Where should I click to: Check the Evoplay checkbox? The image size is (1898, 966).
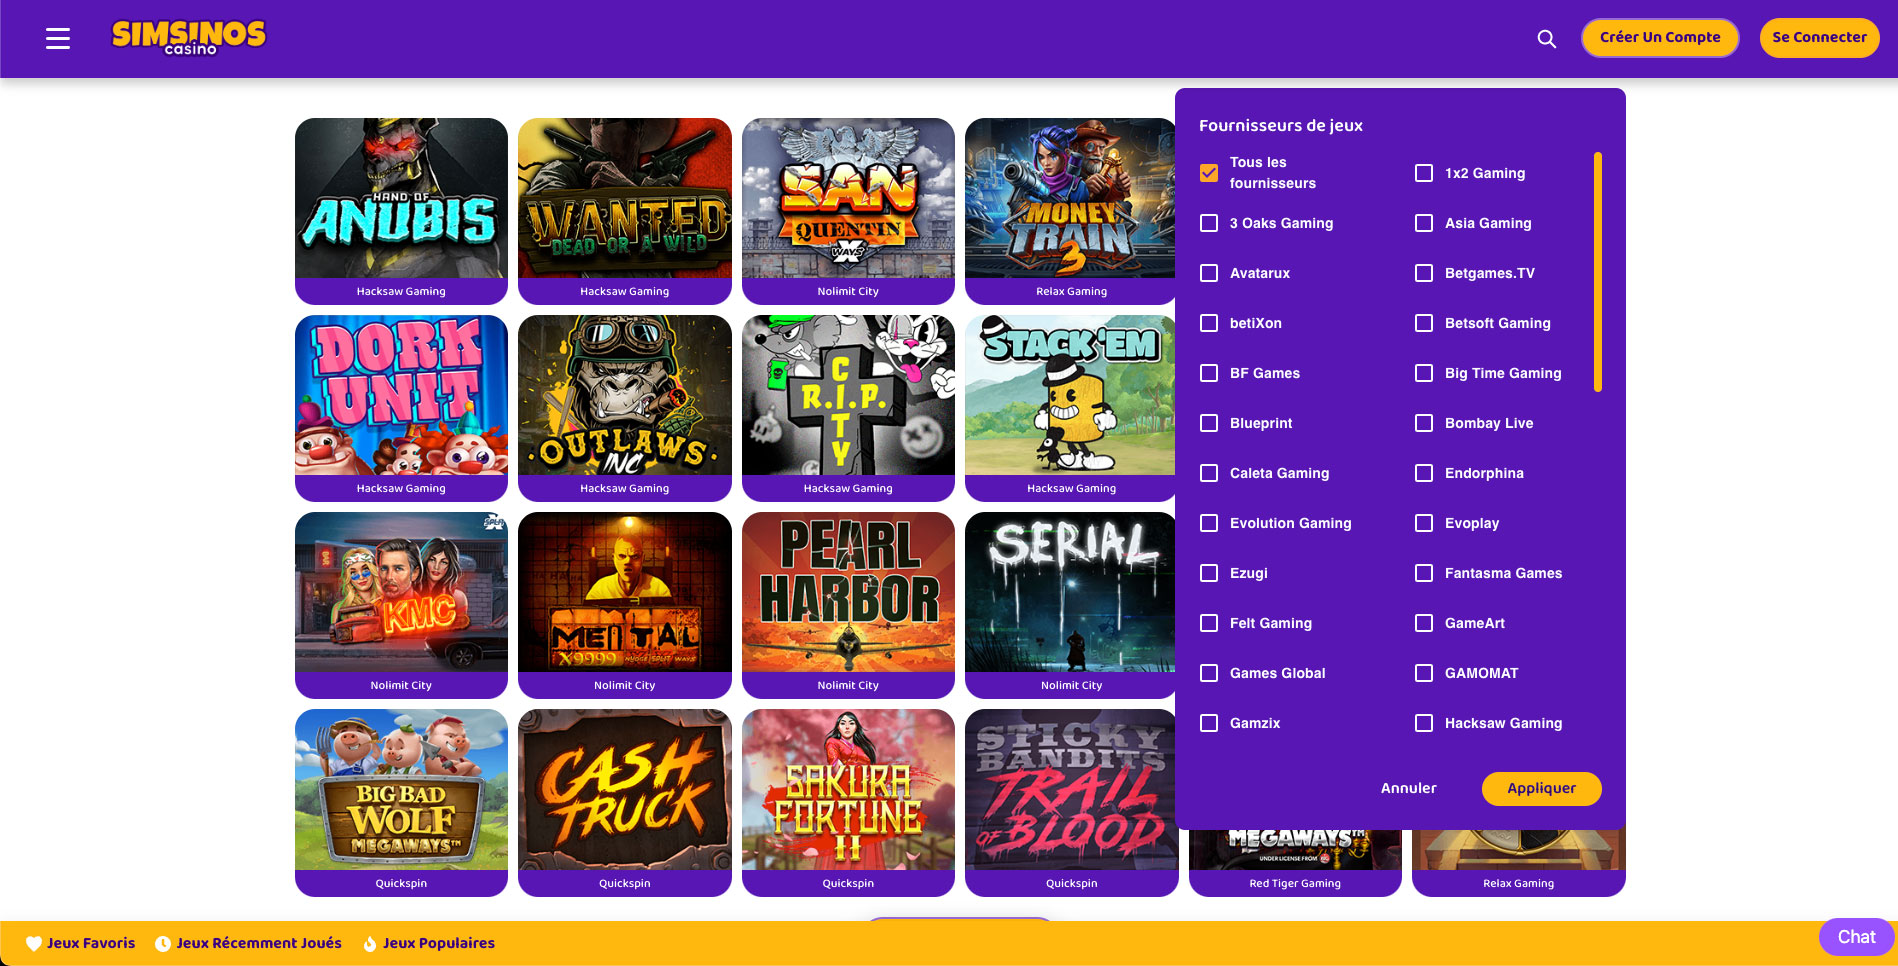(x=1424, y=523)
